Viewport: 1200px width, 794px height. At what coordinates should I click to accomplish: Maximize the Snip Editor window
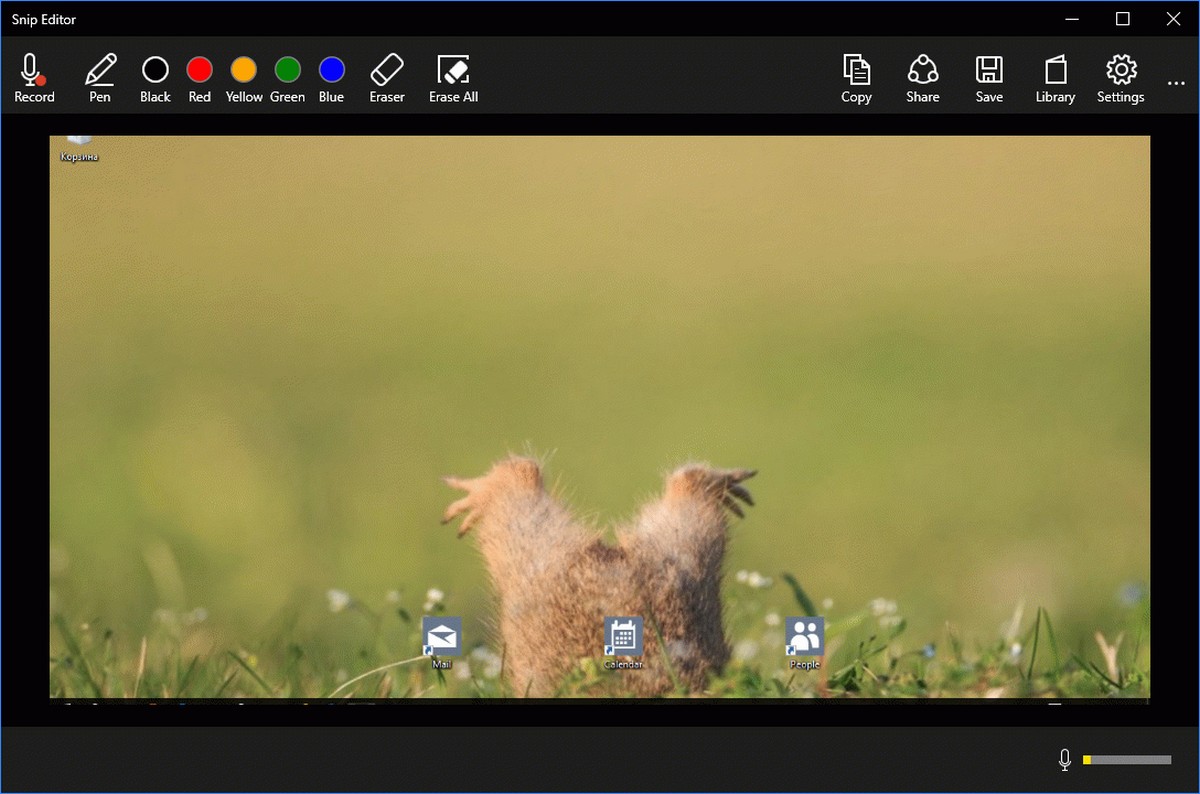click(x=1123, y=19)
